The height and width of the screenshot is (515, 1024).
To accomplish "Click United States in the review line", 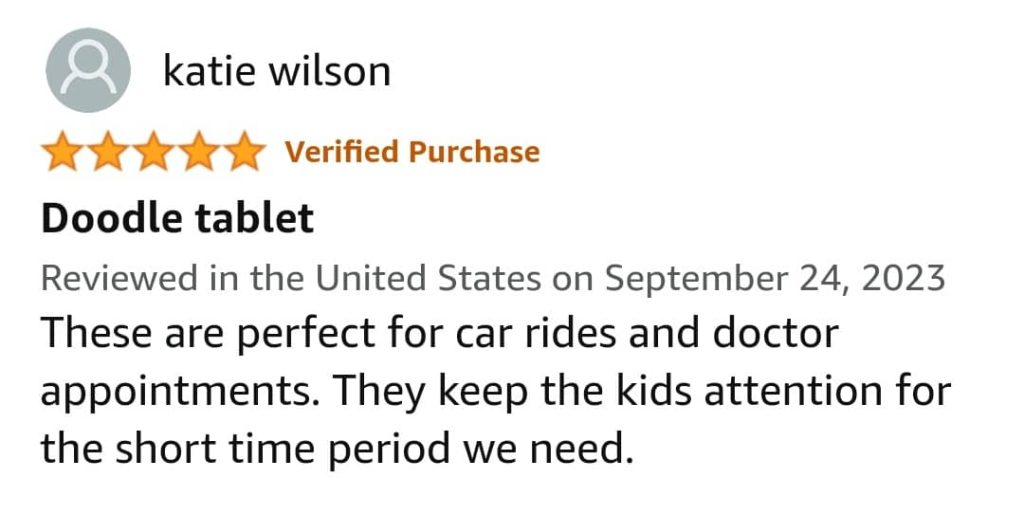I will [x=428, y=279].
